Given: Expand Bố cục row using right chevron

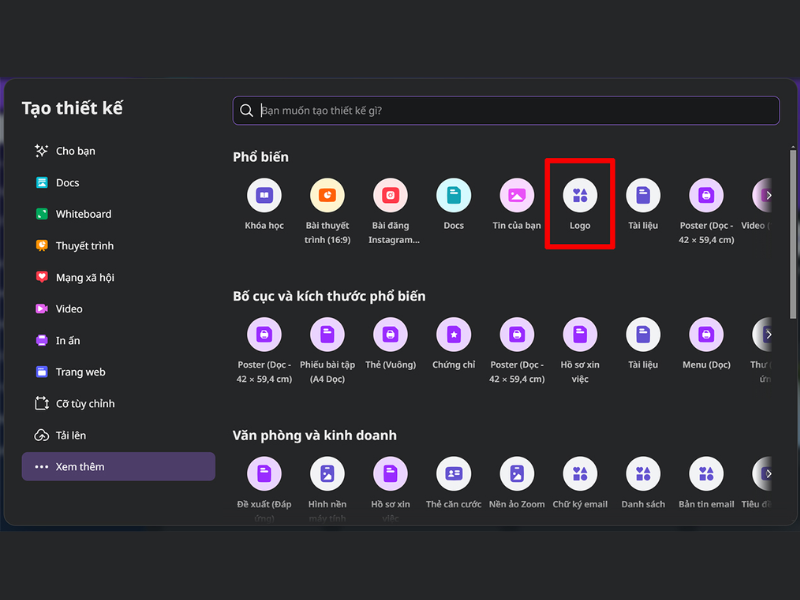Looking at the screenshot, I should coord(767,334).
